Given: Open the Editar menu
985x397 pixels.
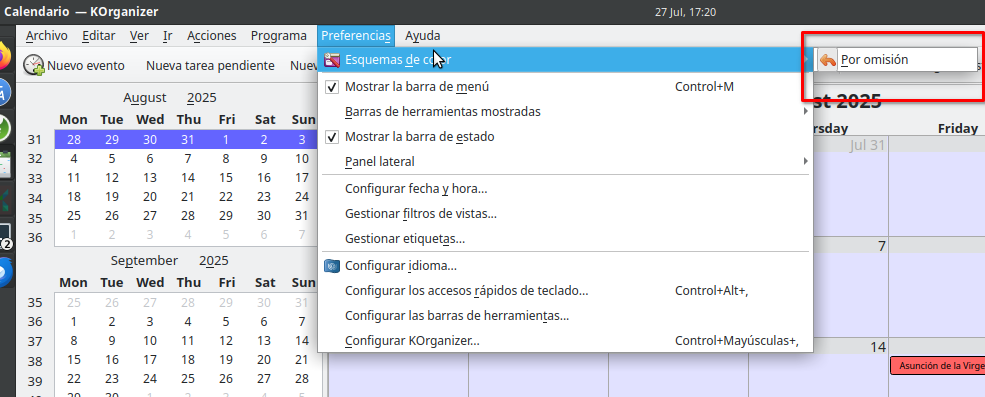Looking at the screenshot, I should pos(99,36).
